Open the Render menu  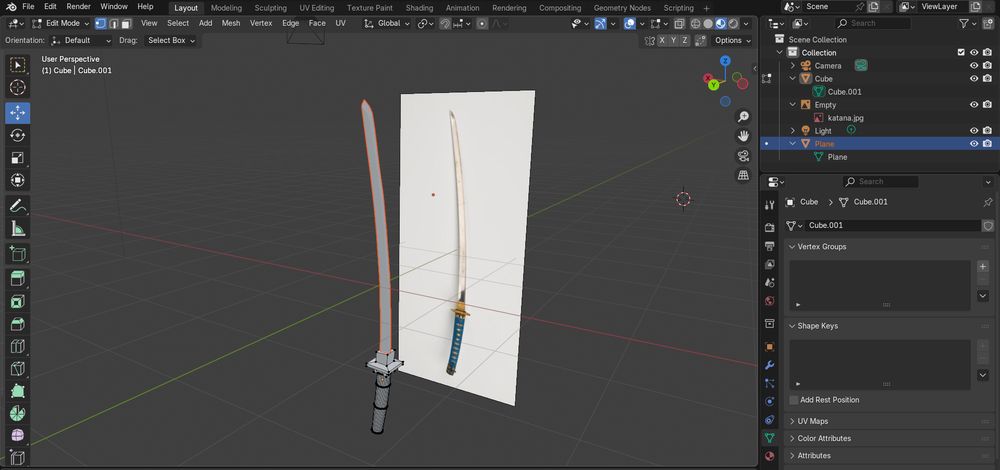pyautogui.click(x=78, y=7)
